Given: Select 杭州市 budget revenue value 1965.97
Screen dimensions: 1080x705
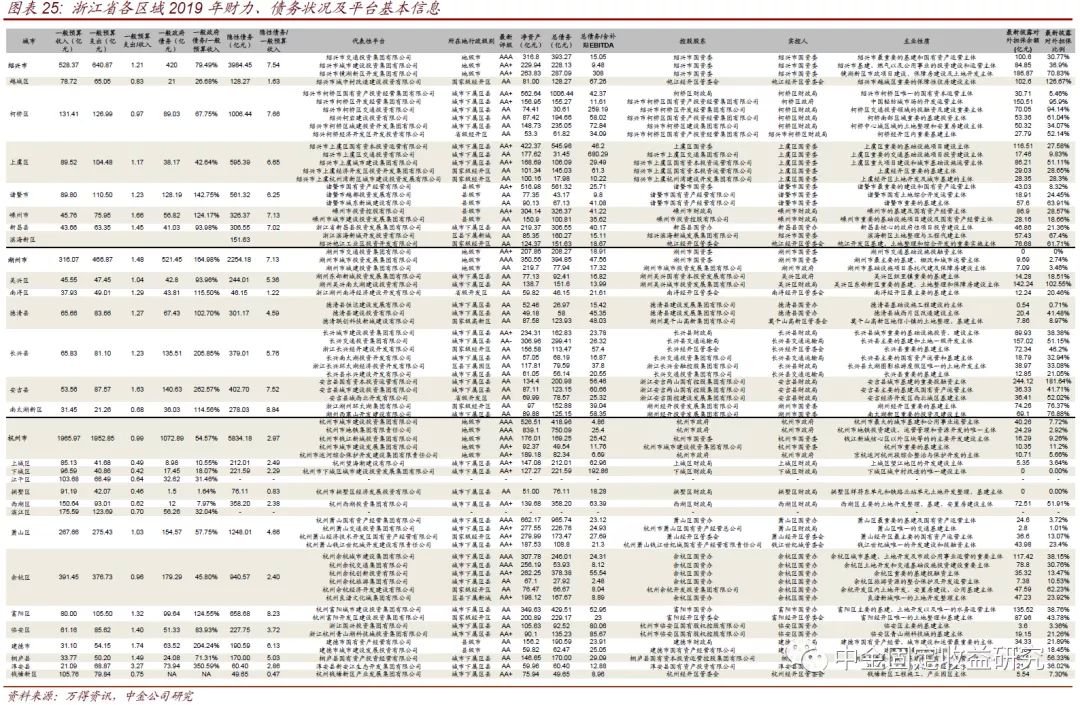Looking at the screenshot, I should (x=69, y=438).
